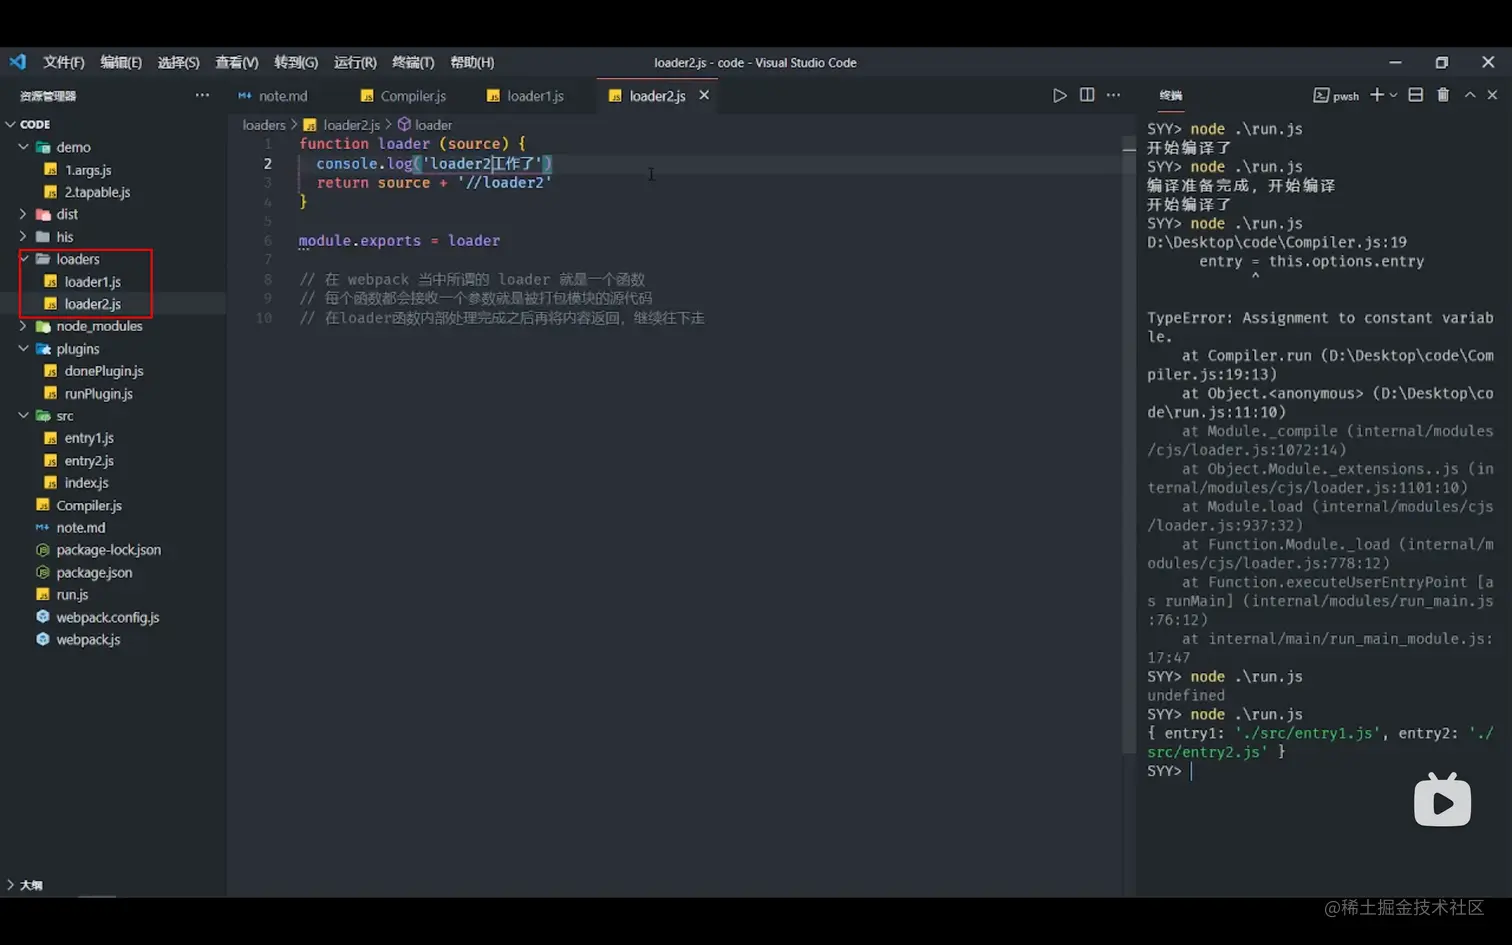
Task: Open index.js in src
Action: click(86, 483)
